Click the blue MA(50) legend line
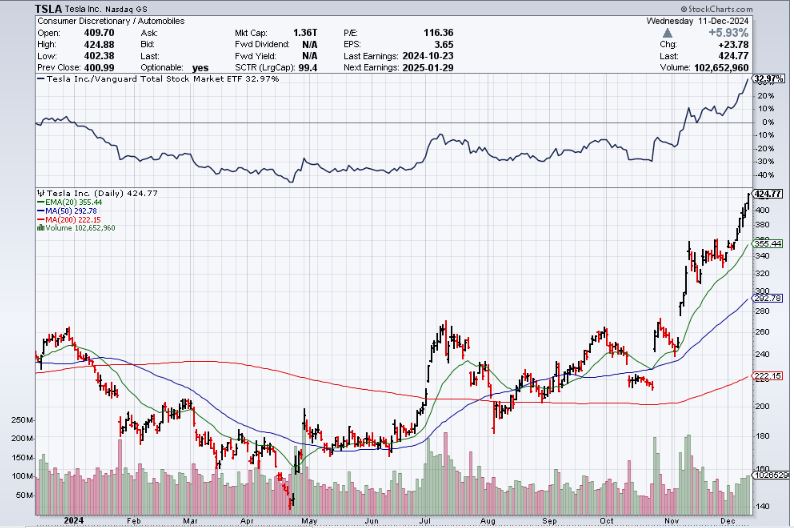Screen dimensions: 794x528 [41, 211]
